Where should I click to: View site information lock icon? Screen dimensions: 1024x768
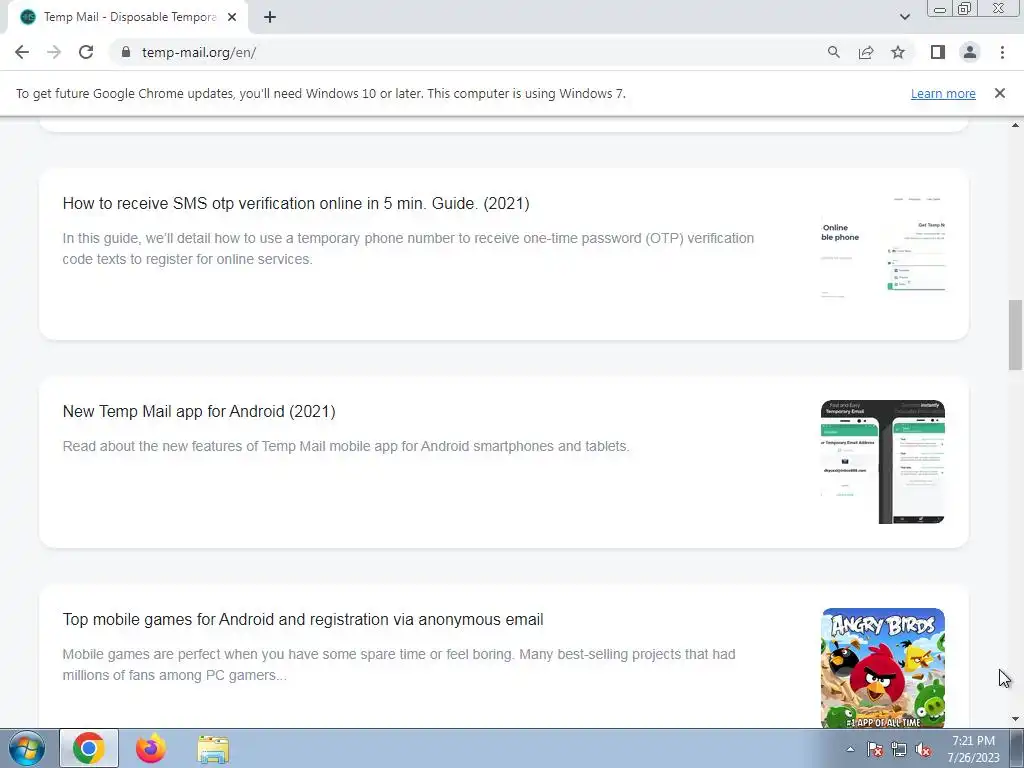coord(126,52)
